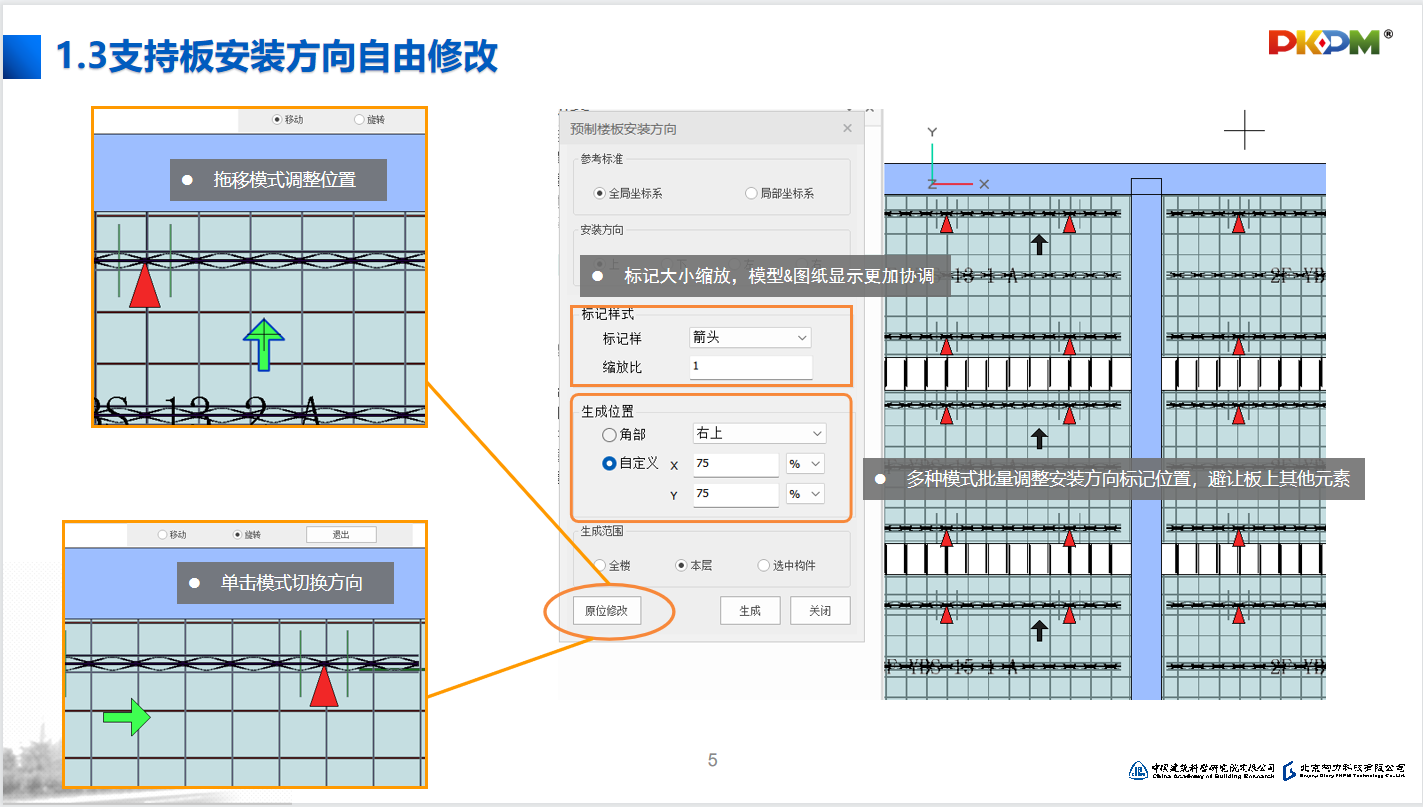This screenshot has height=807, width=1423.
Task: Set the generation range to 本层
Action: pyautogui.click(x=681, y=565)
